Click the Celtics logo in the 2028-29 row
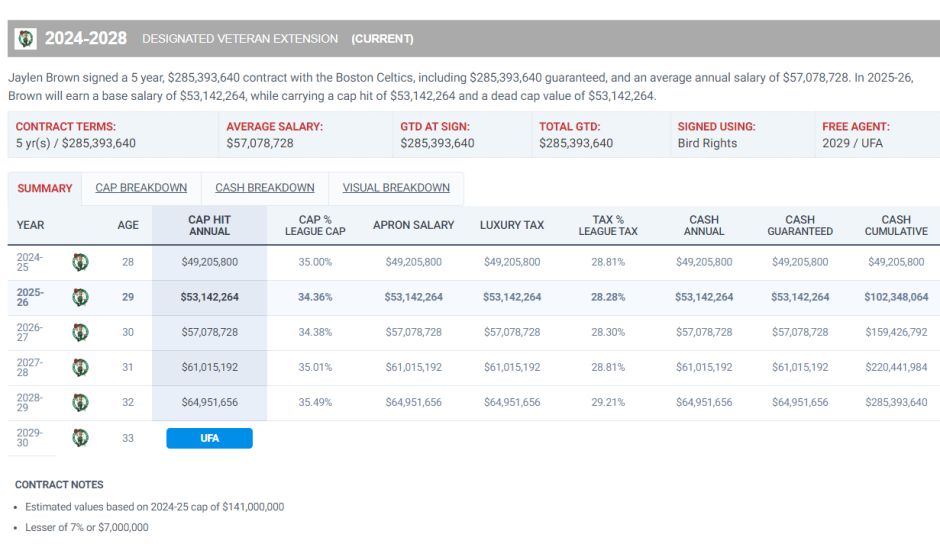The width and height of the screenshot is (940, 544). tap(80, 402)
